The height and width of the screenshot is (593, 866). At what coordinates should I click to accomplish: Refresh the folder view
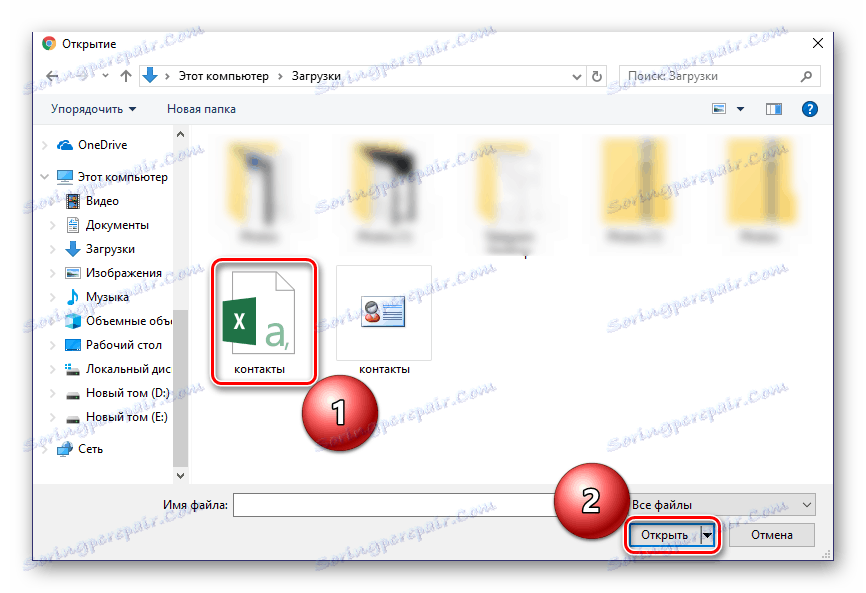[596, 76]
